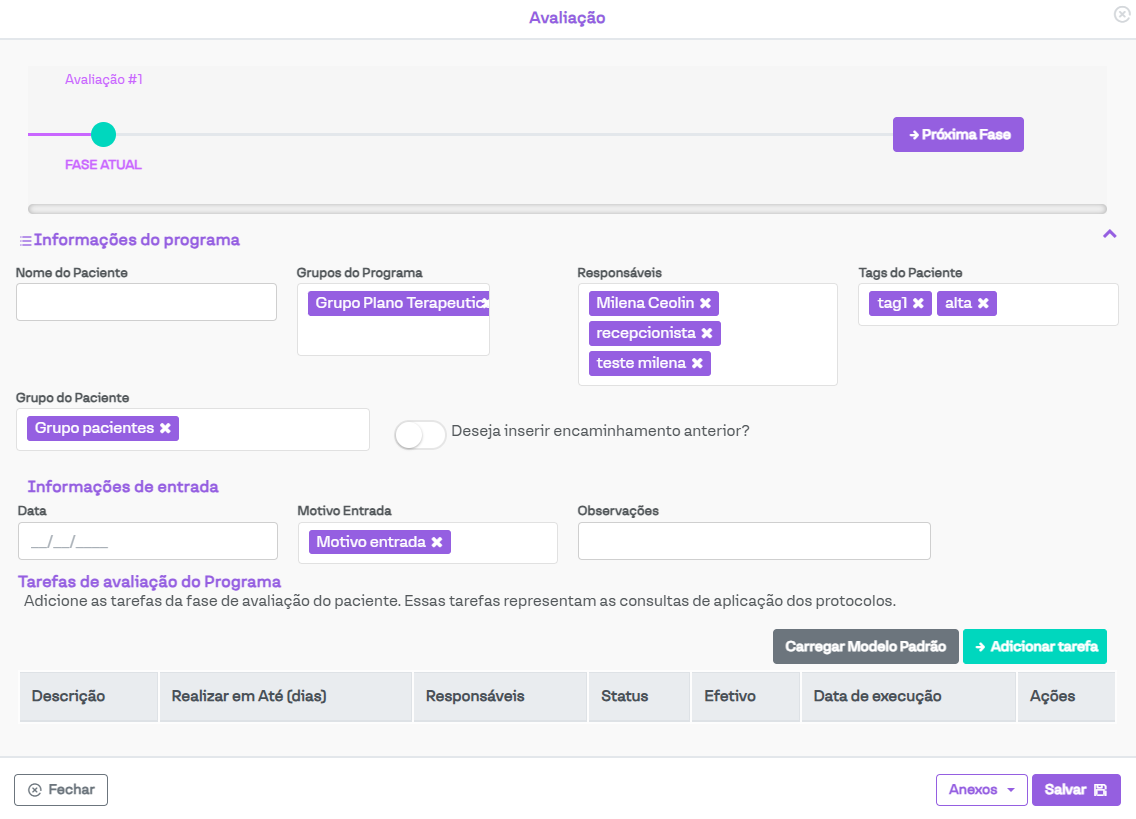Remove the recepcionista tag
1136x819 pixels.
[x=707, y=333]
